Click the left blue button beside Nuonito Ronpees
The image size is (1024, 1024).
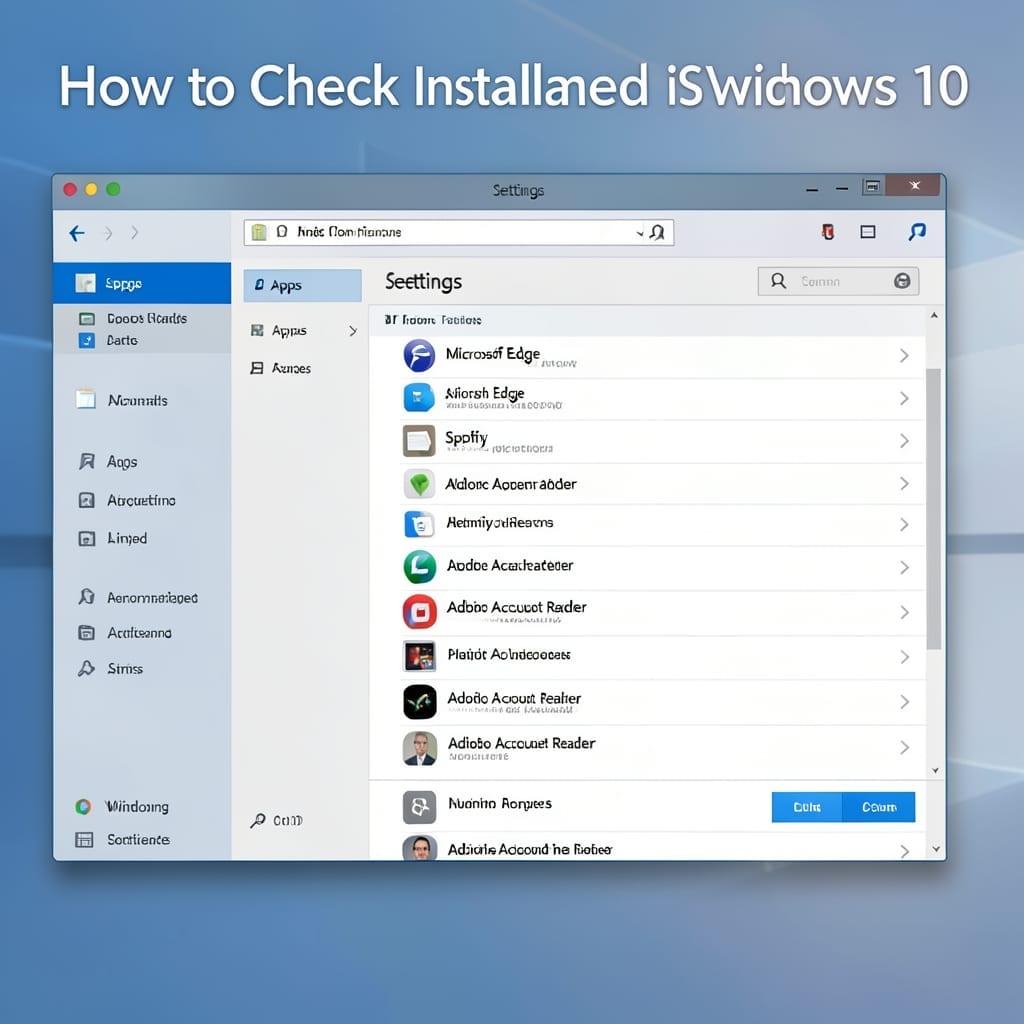(x=807, y=807)
